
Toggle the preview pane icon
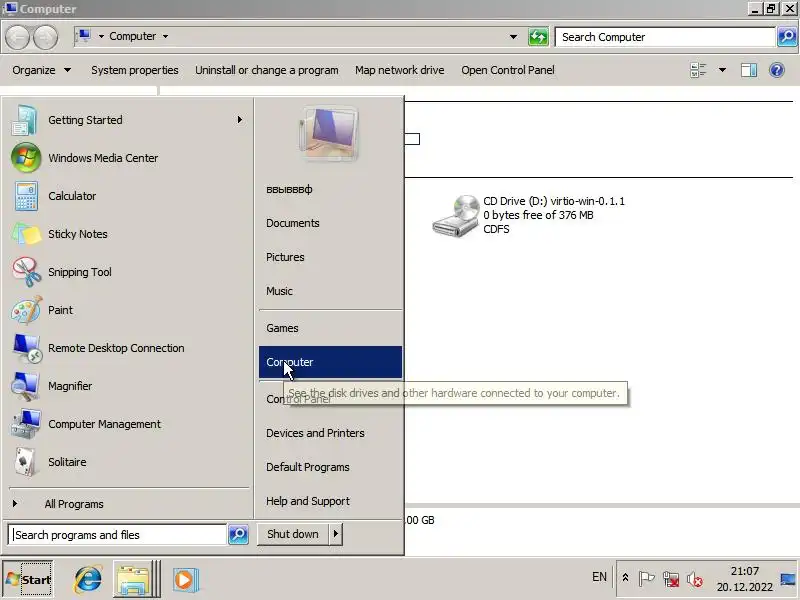[x=748, y=70]
